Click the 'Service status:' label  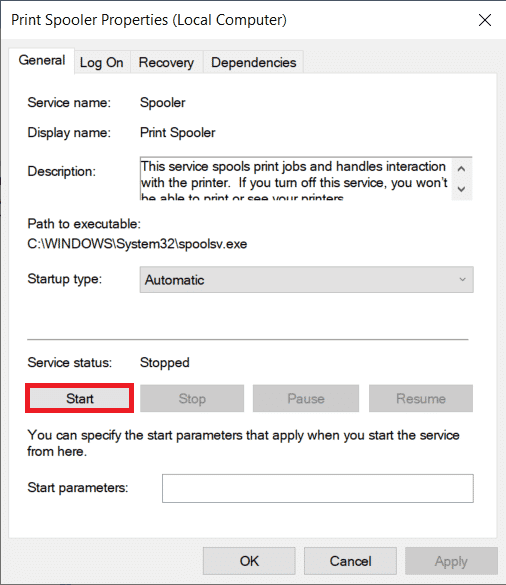coord(69,363)
